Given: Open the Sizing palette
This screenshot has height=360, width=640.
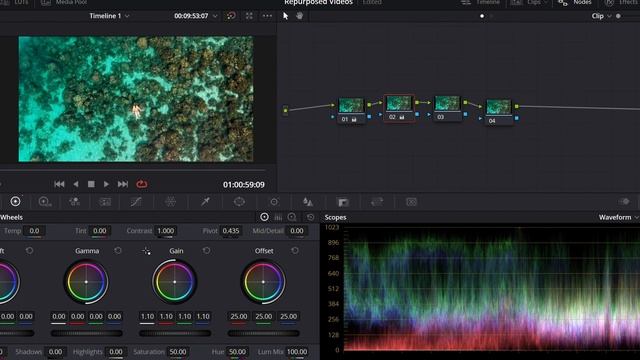Looking at the screenshot, I should pyautogui.click(x=377, y=202).
